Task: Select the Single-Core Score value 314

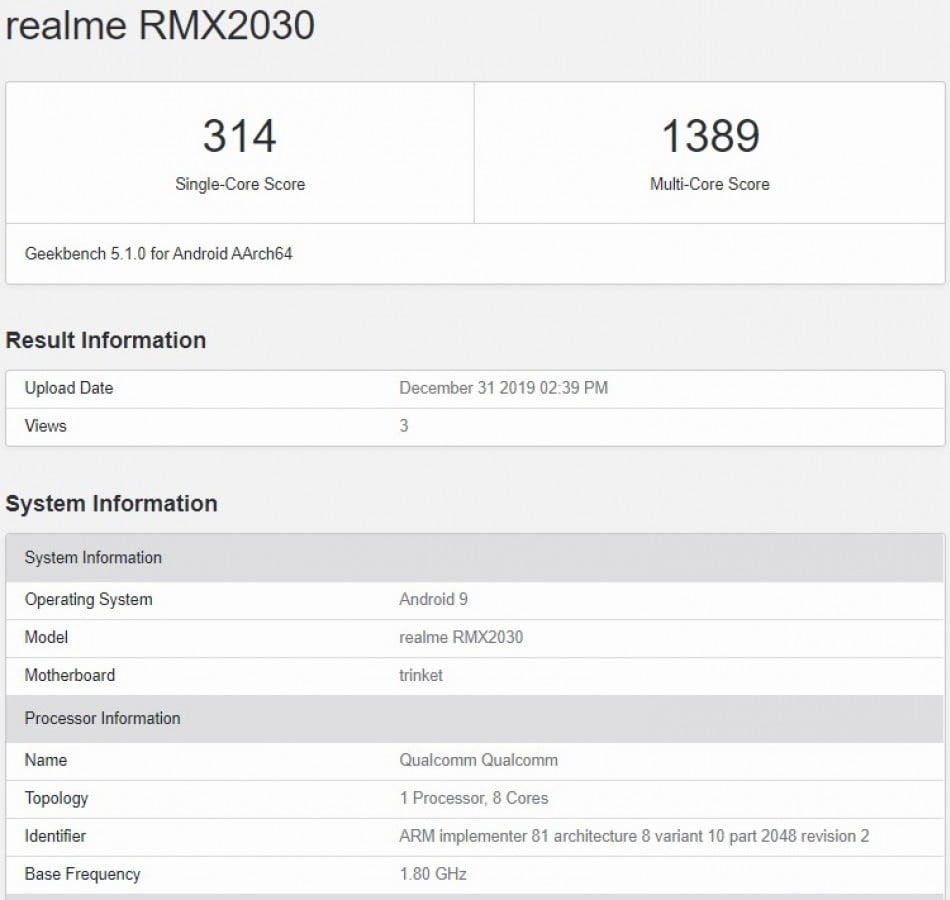Action: pyautogui.click(x=239, y=137)
